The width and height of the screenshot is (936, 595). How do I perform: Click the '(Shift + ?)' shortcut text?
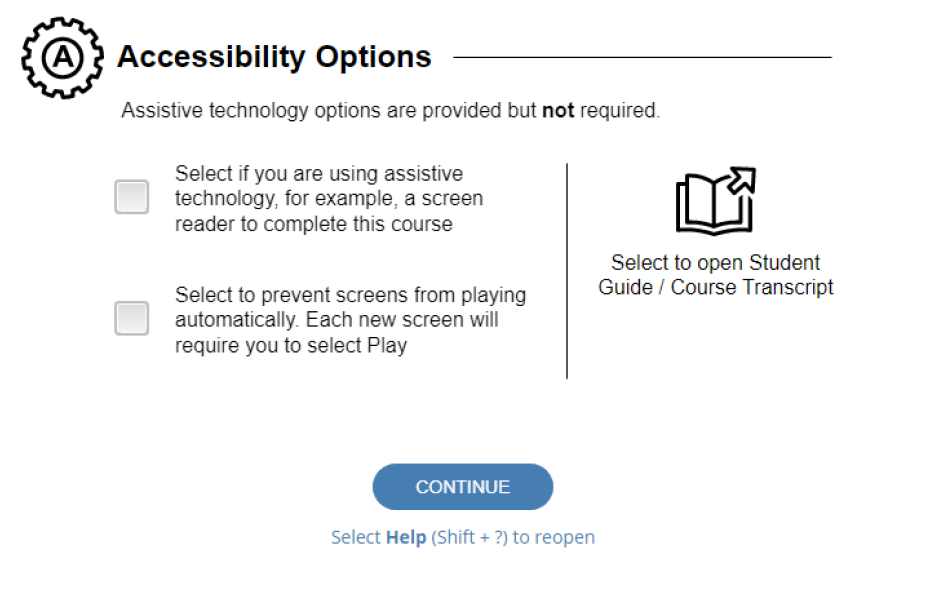coord(469,537)
